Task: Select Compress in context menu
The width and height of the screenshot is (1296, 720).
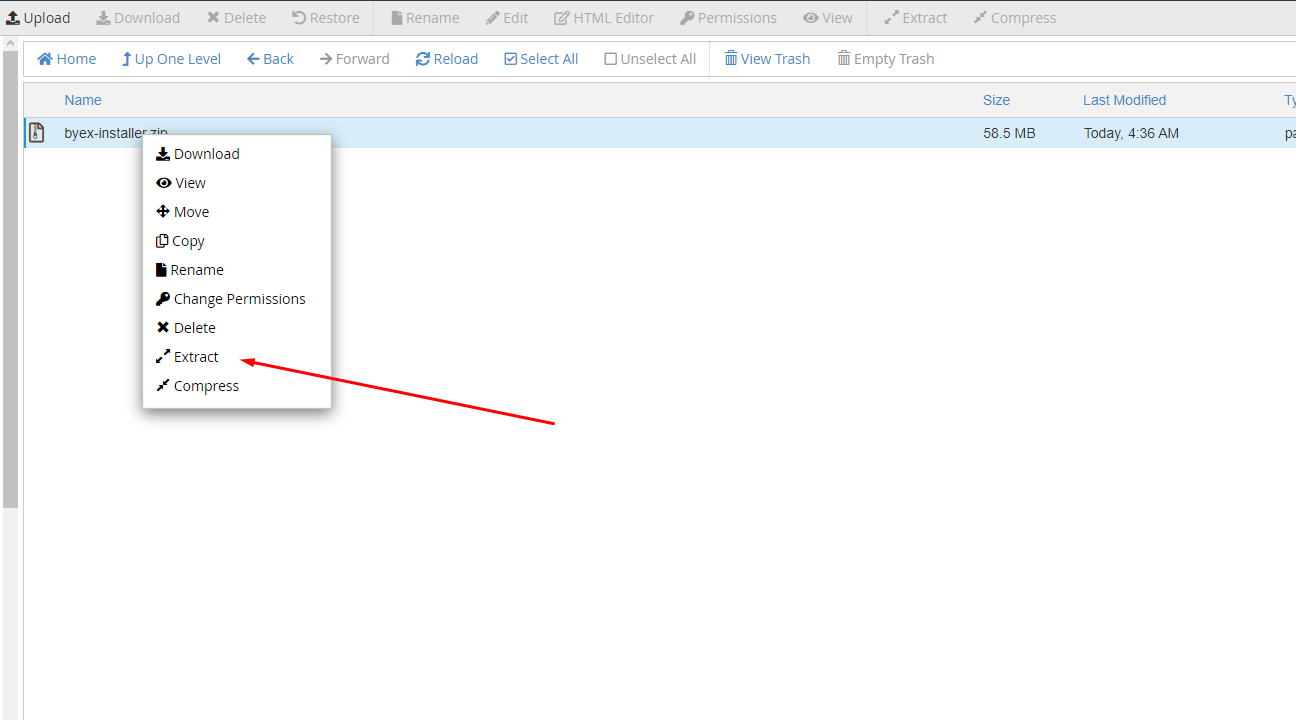Action: click(206, 386)
